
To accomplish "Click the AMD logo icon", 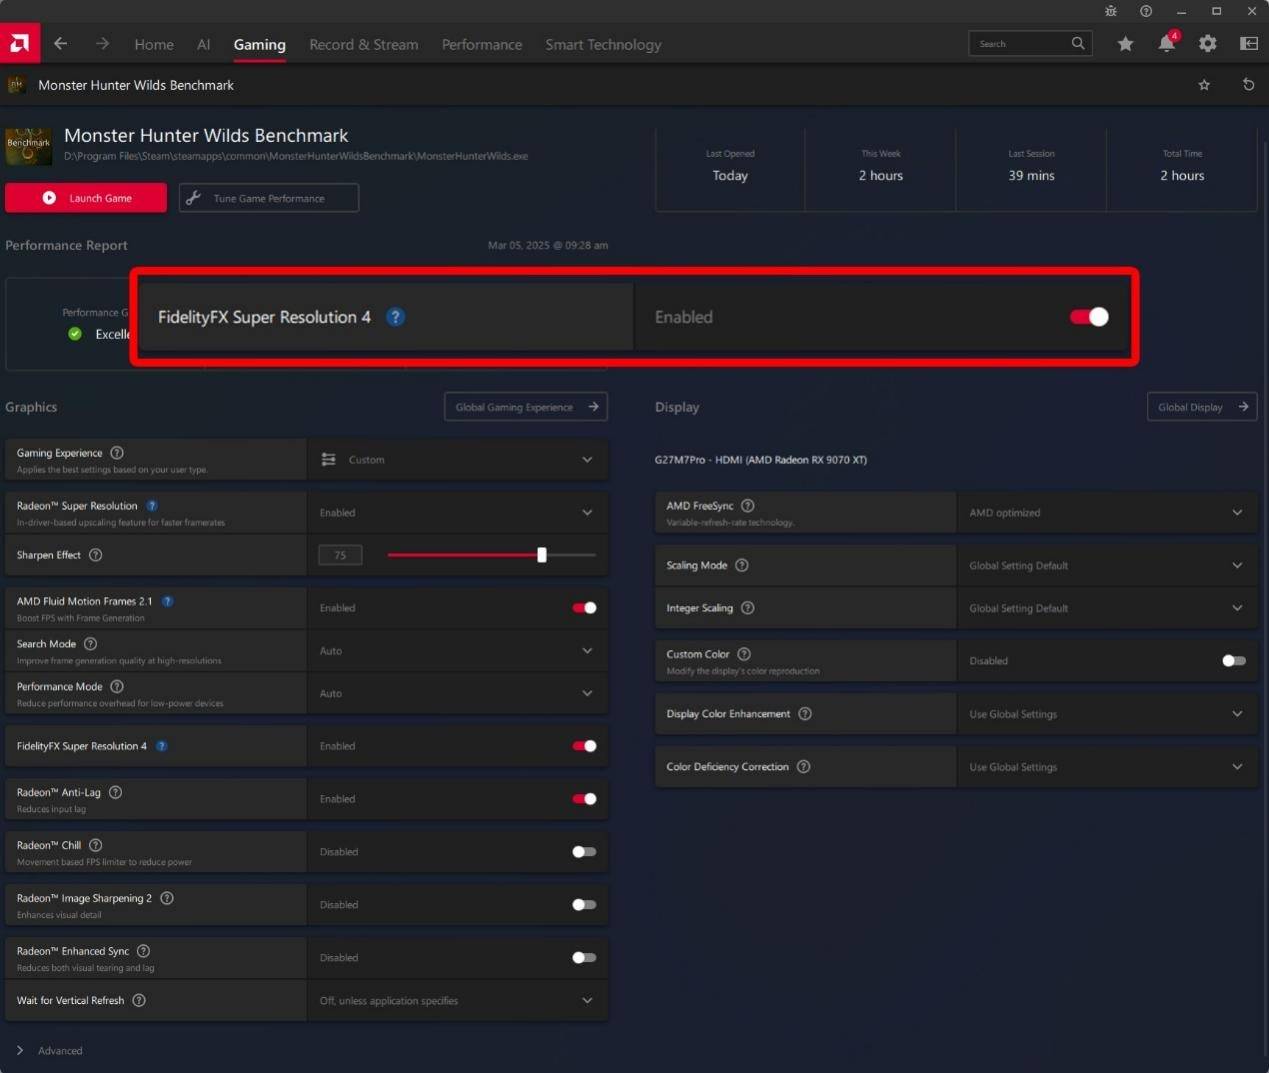I will 20,43.
